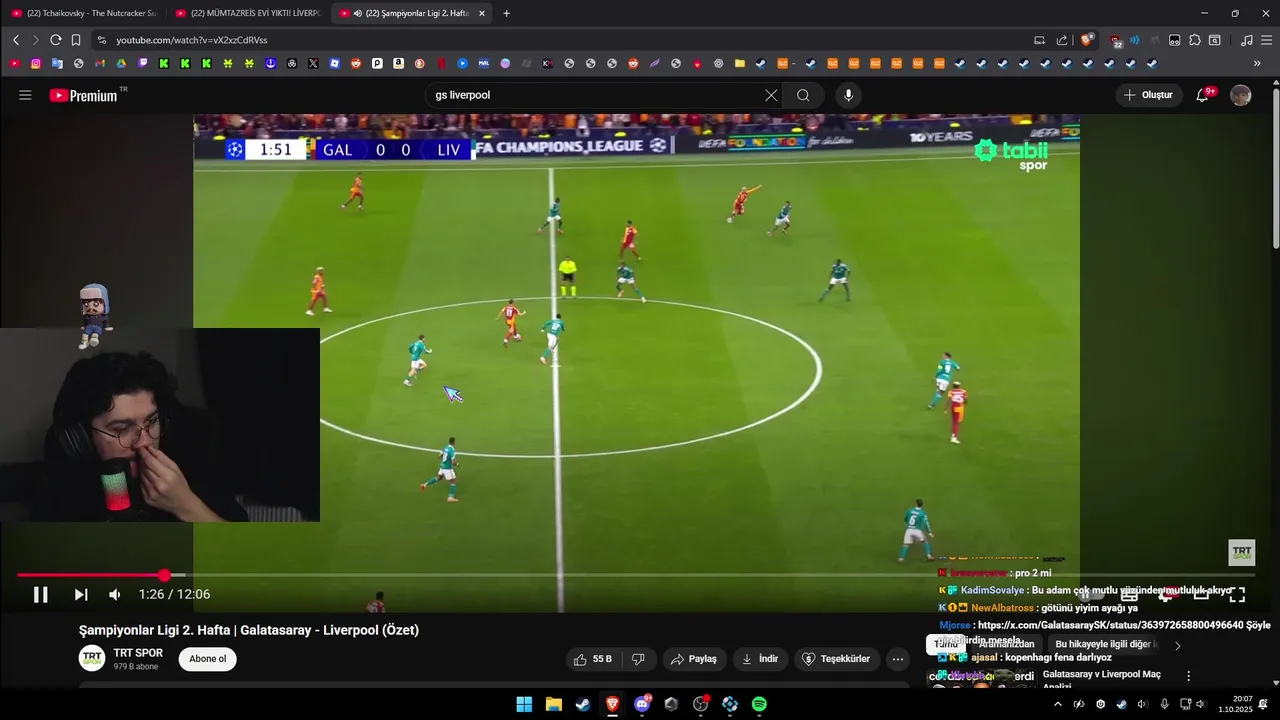Launch File Explorer from the taskbar
The image size is (1280, 720).
(x=553, y=704)
